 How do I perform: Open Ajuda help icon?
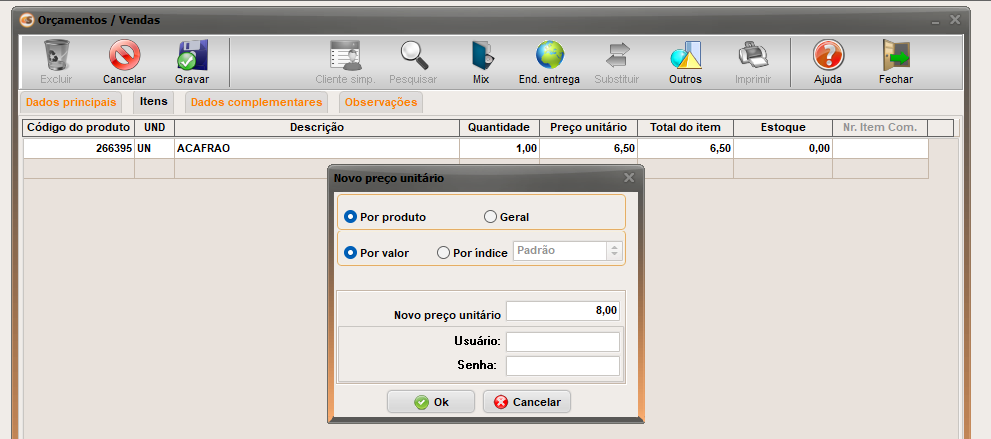tap(827, 55)
